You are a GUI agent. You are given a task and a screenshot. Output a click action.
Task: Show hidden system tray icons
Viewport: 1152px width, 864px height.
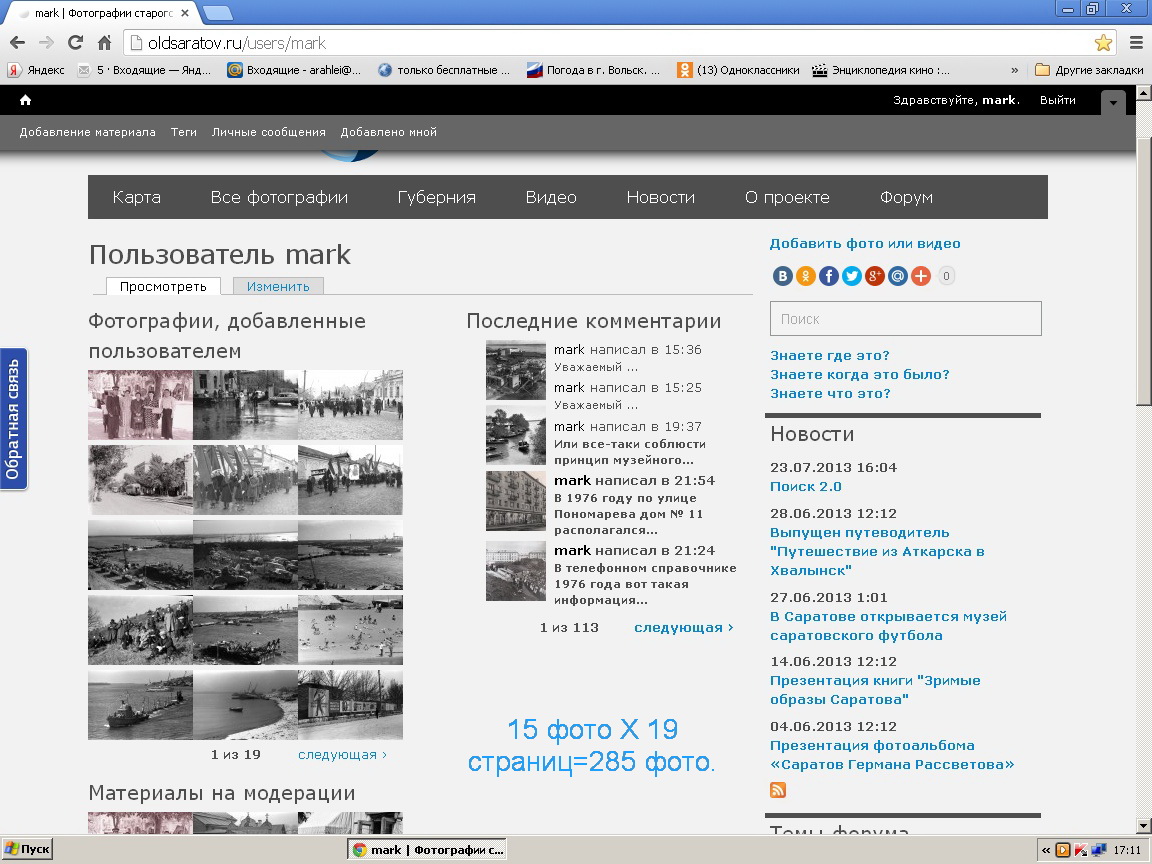point(1045,850)
